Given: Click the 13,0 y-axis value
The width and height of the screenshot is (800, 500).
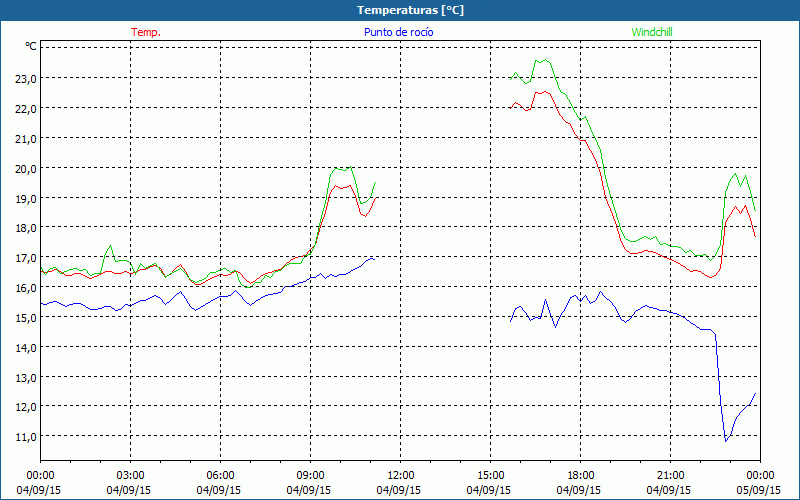Looking at the screenshot, I should (28, 377).
